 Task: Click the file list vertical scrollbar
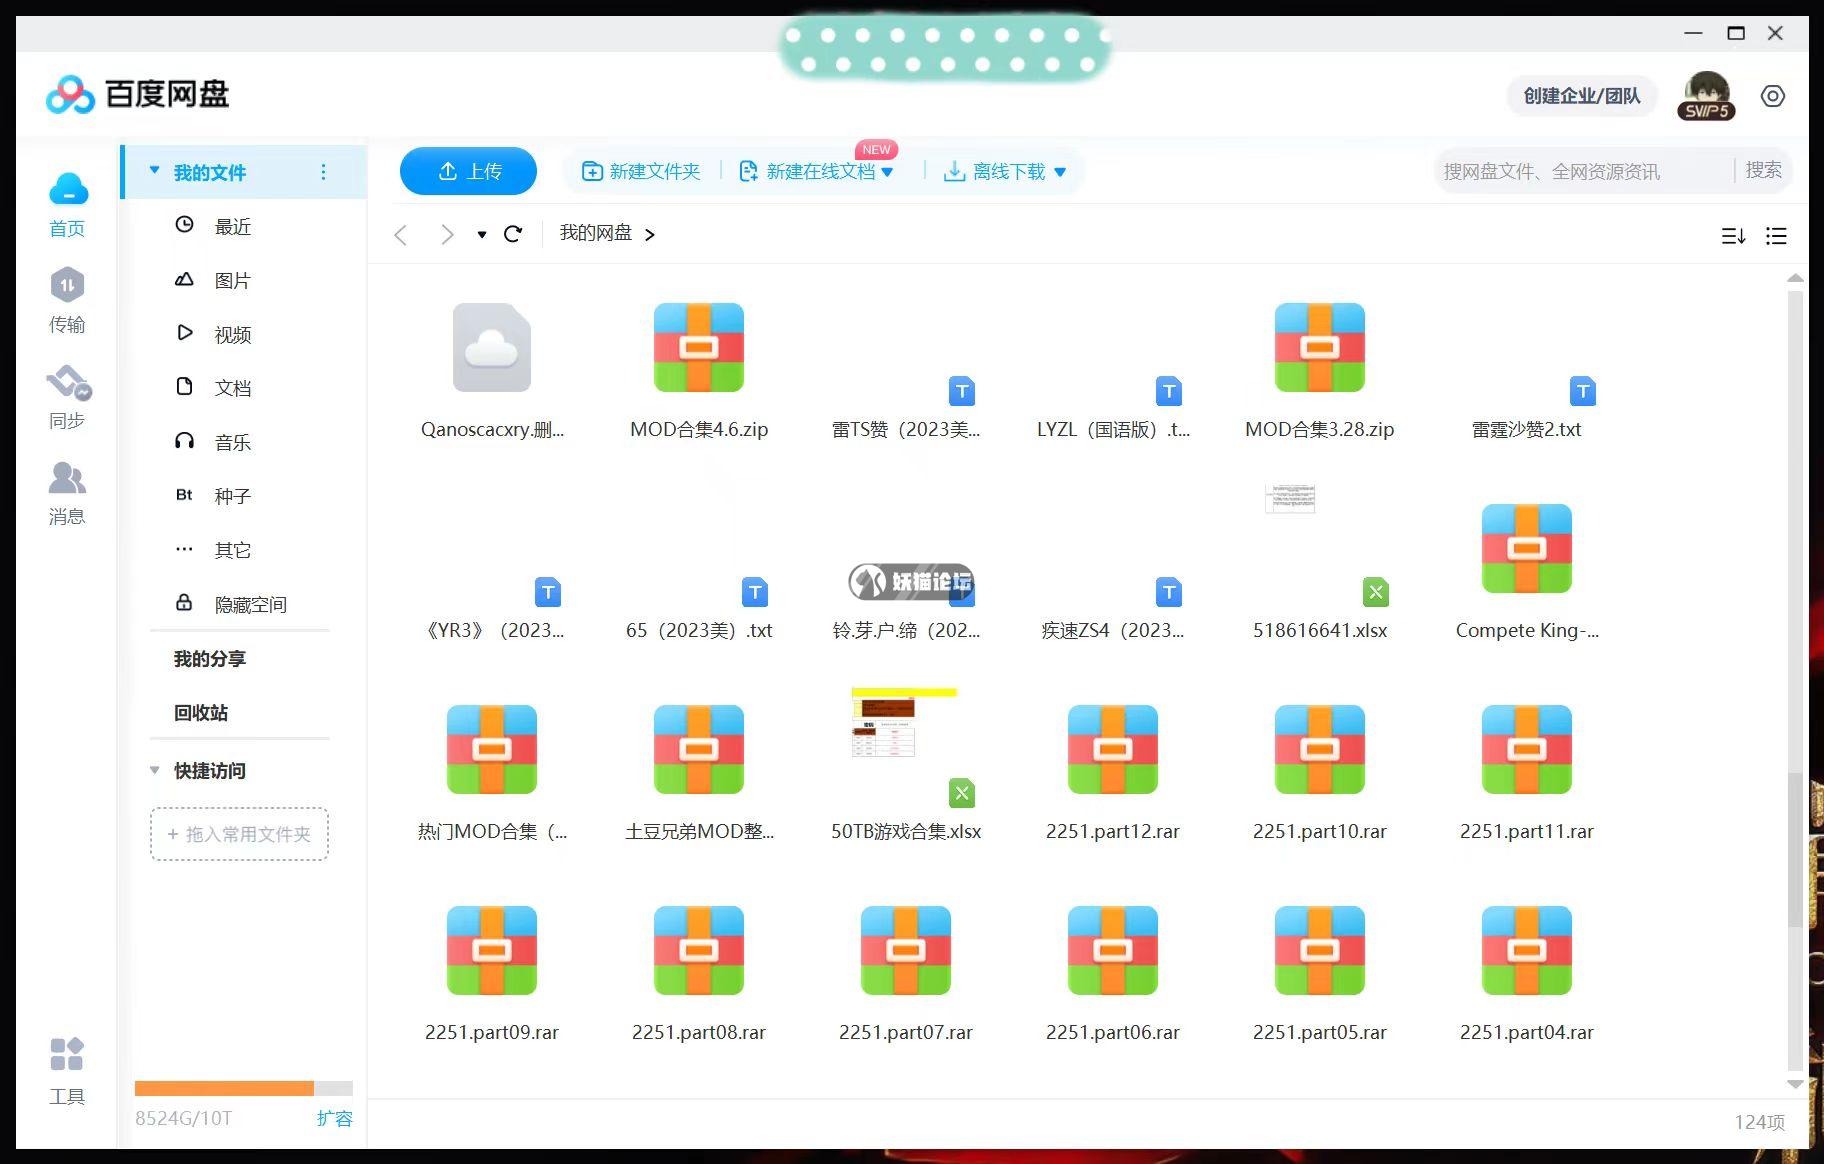1795,850
